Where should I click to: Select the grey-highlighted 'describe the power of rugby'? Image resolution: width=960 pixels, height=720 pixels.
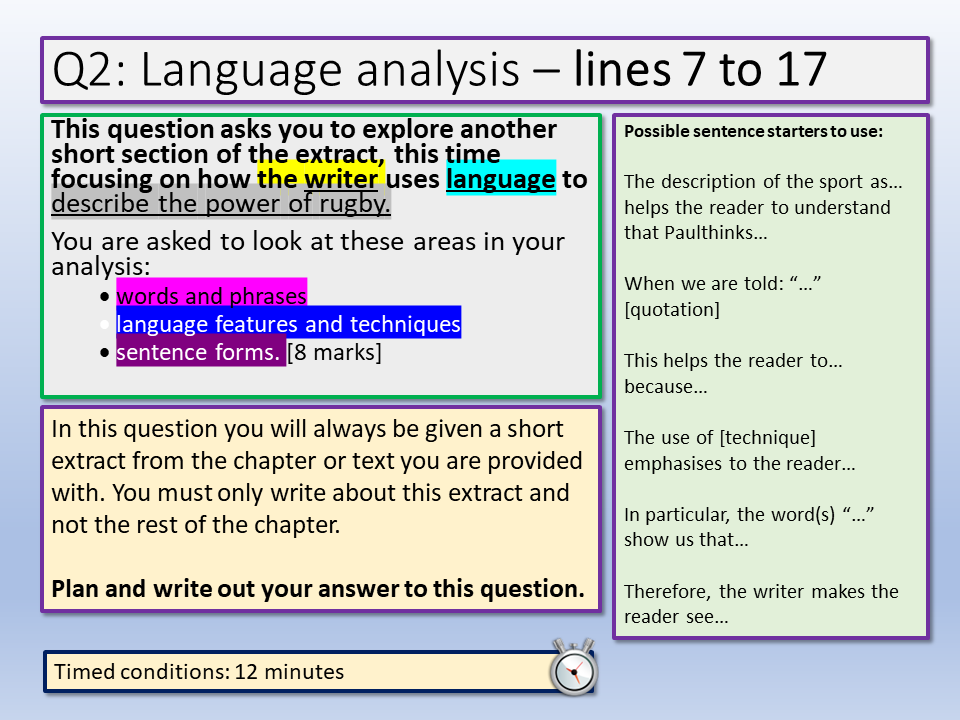(221, 203)
